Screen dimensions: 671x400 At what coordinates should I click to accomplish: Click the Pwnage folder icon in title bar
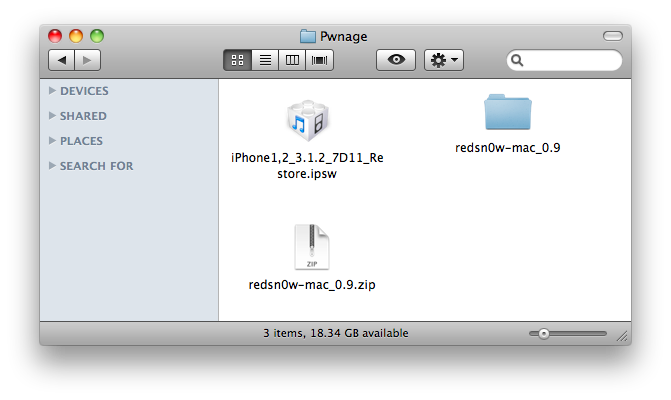coord(308,36)
